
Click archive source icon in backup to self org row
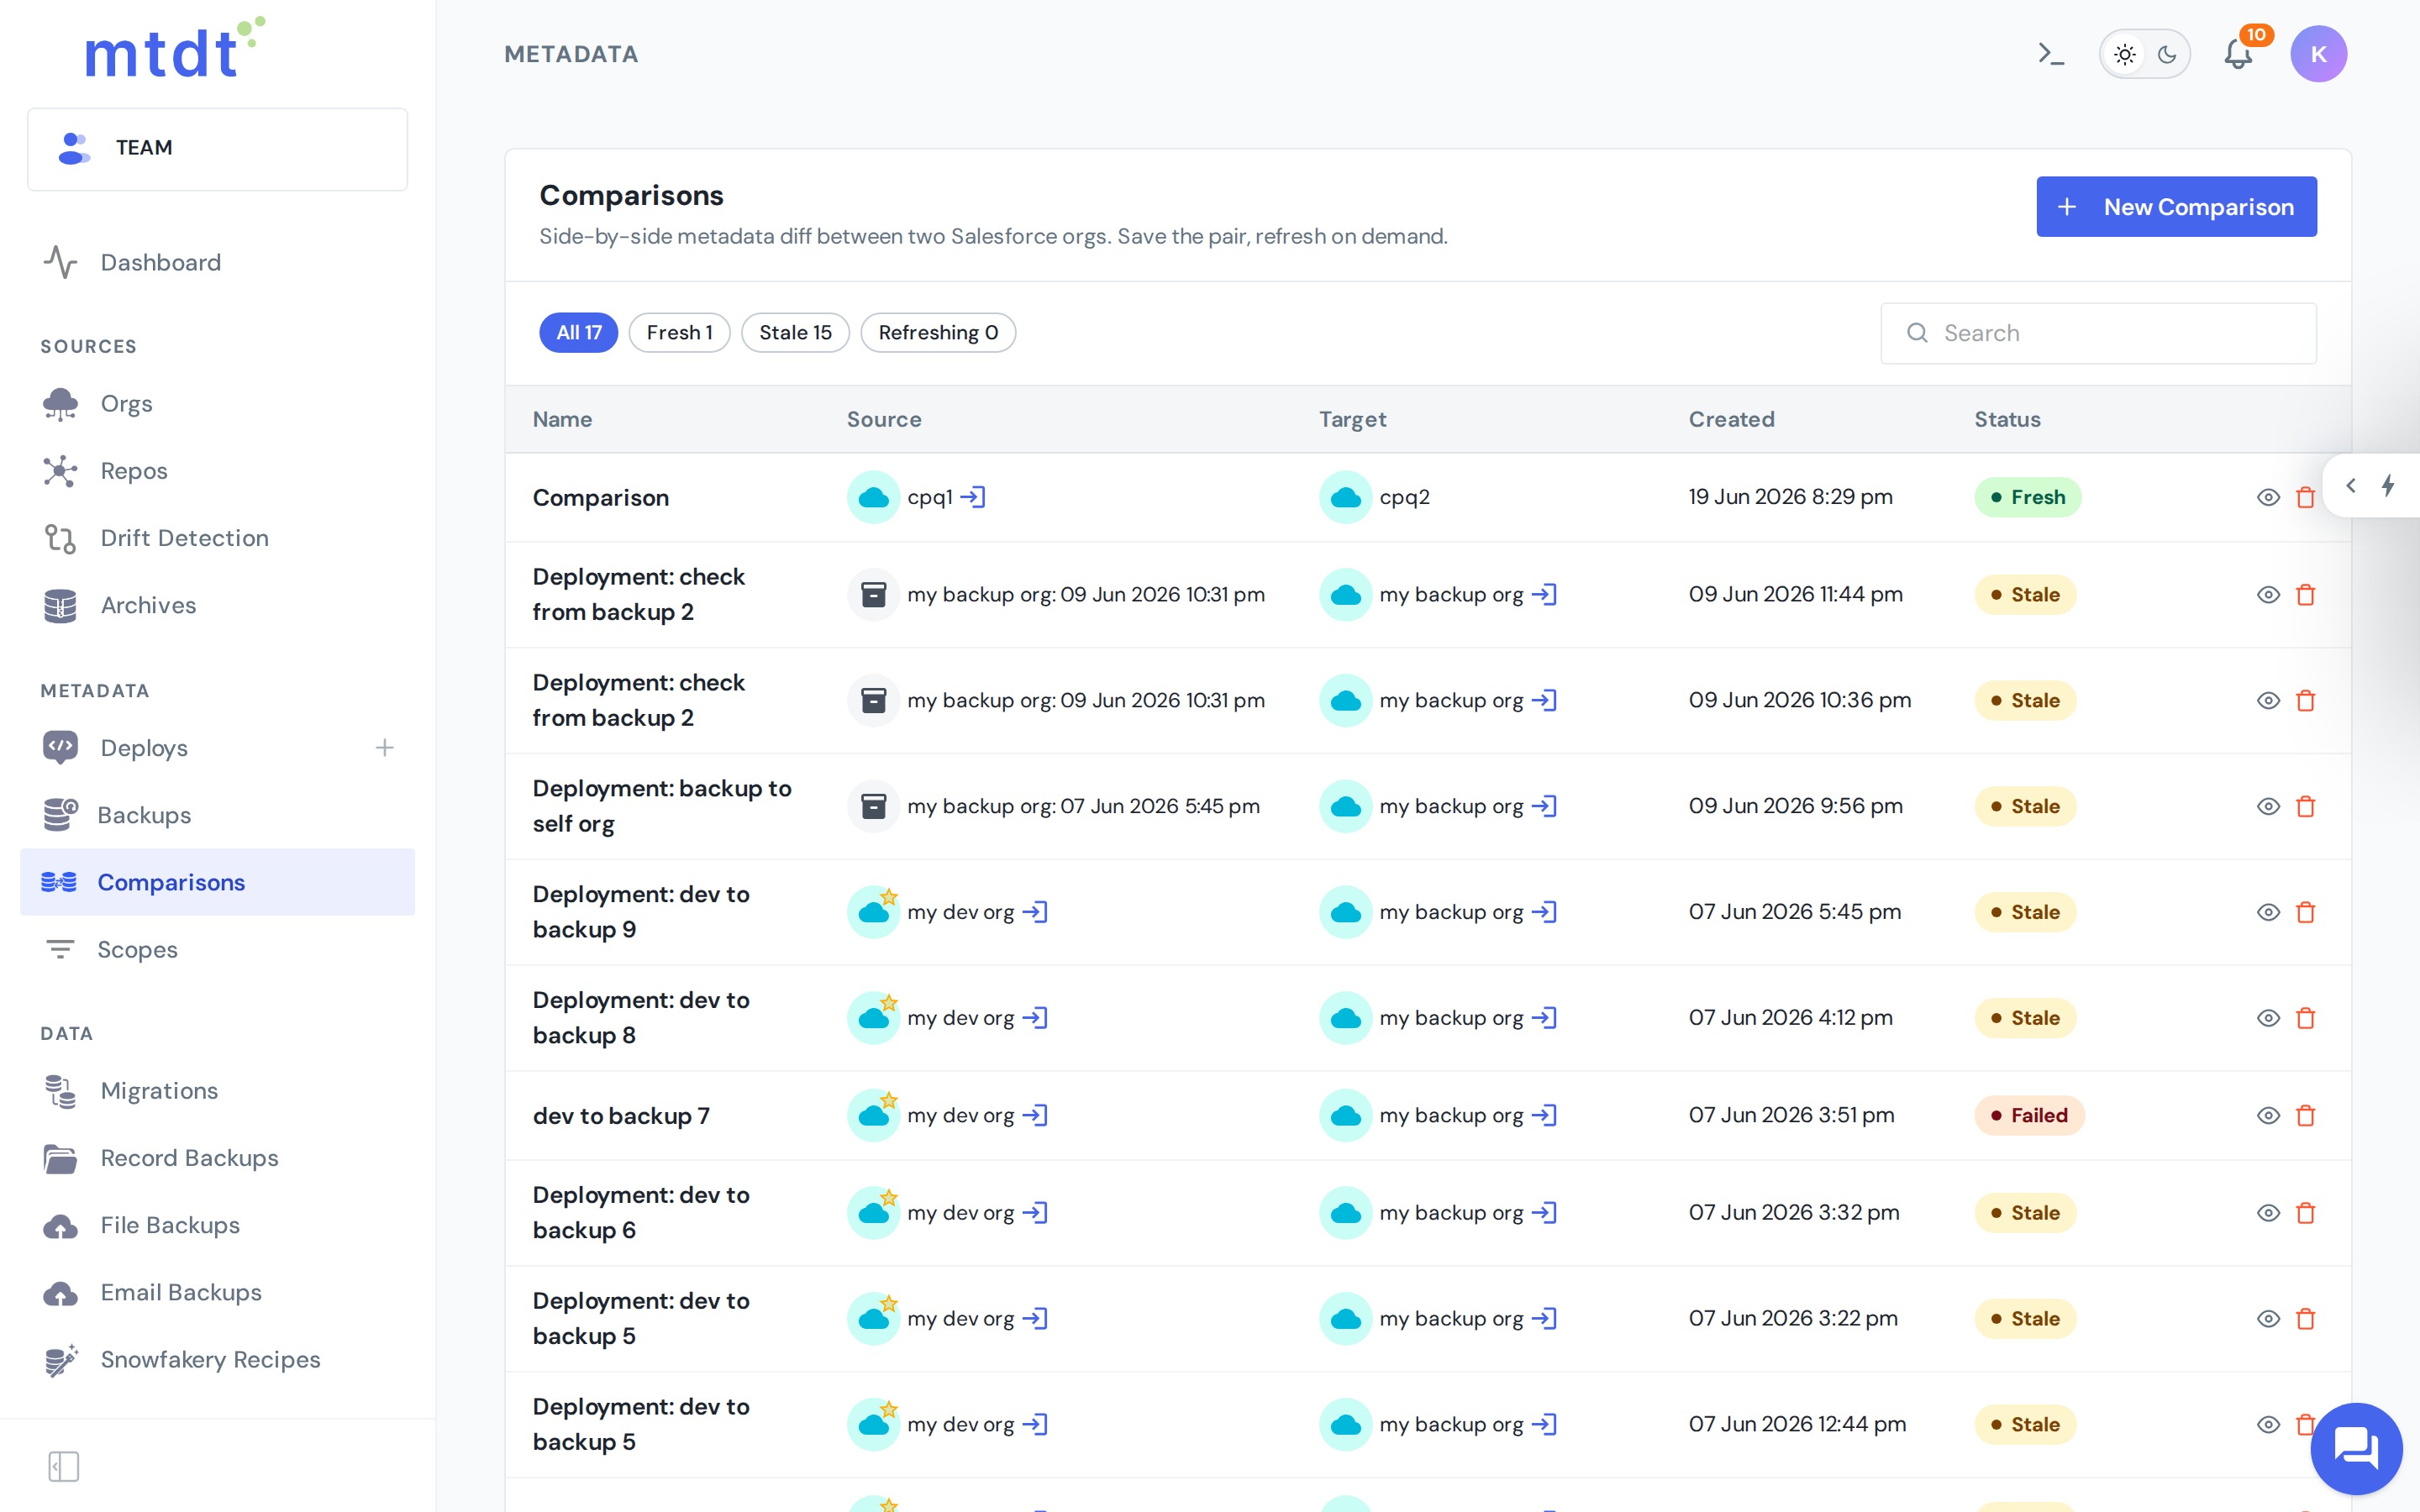click(x=873, y=806)
